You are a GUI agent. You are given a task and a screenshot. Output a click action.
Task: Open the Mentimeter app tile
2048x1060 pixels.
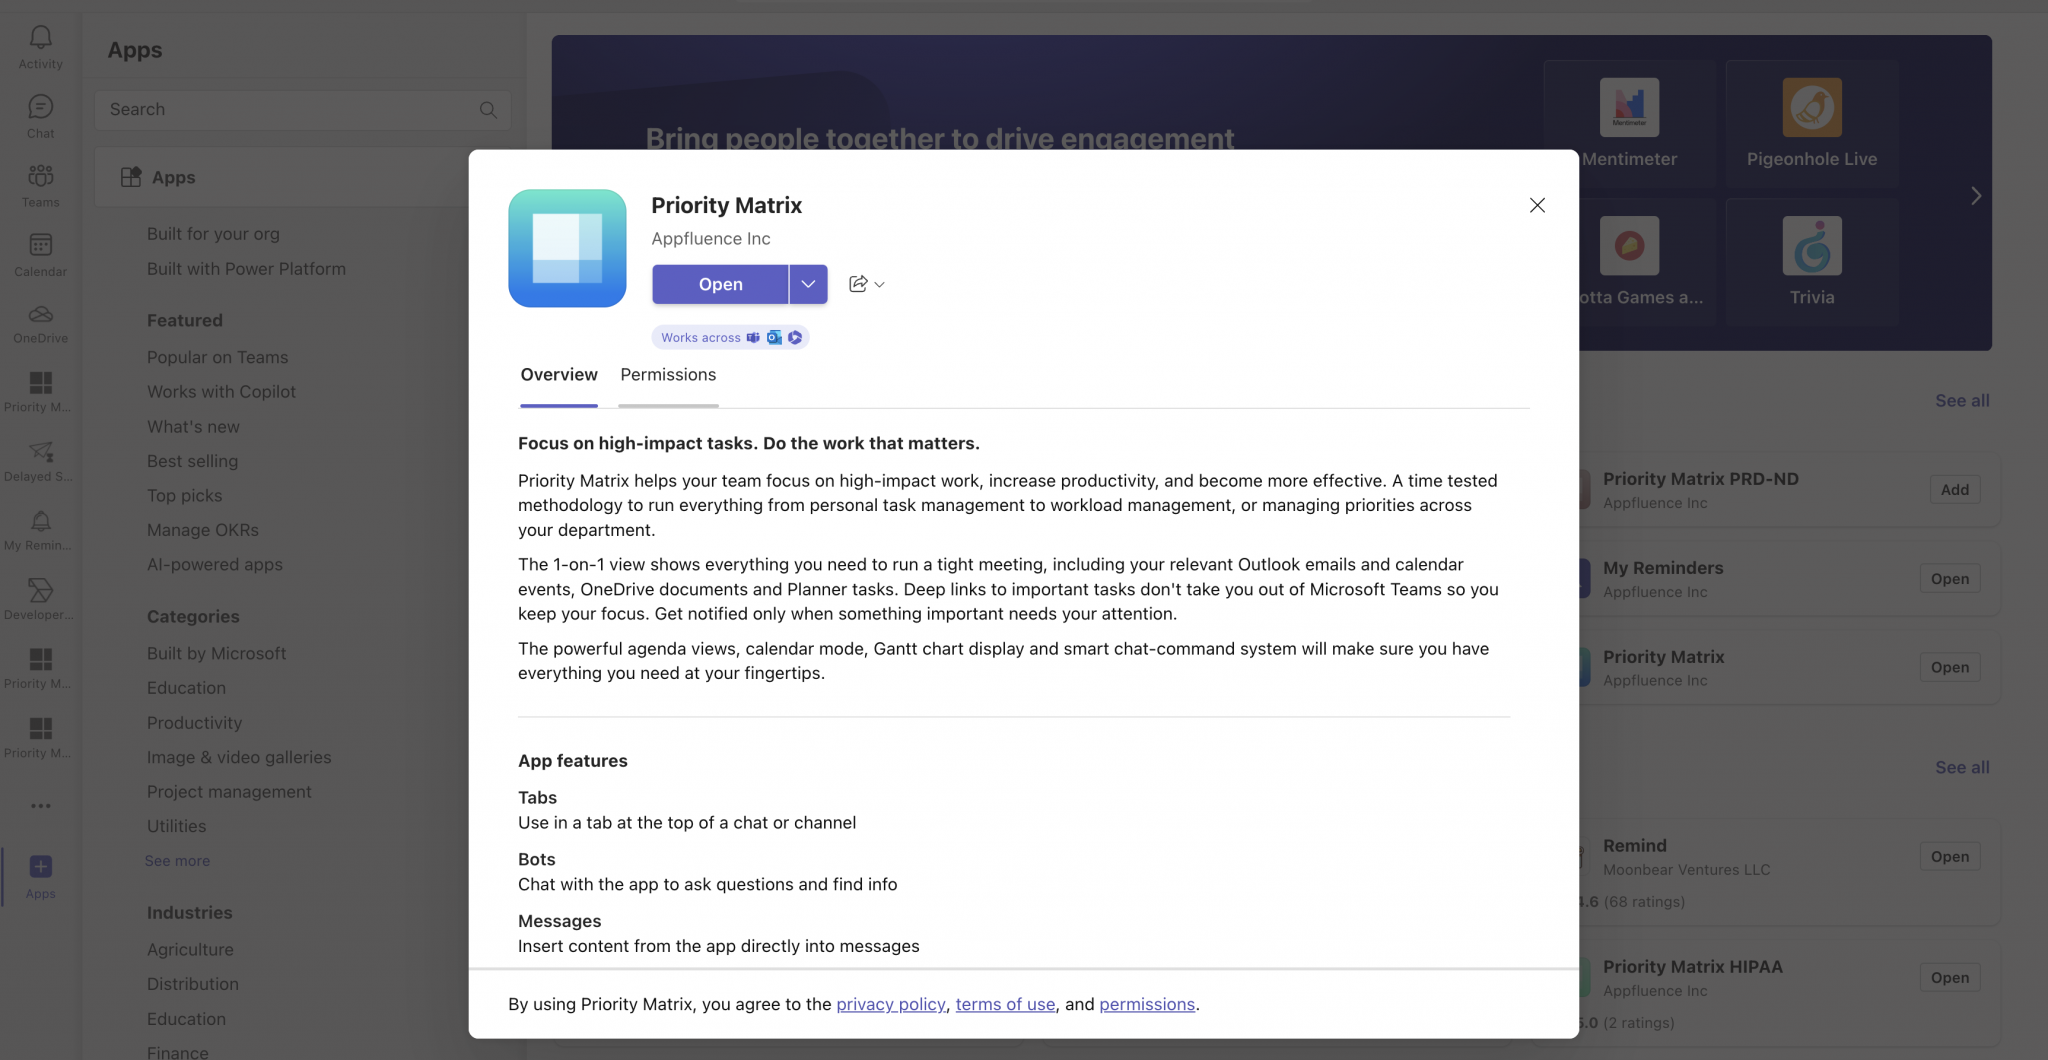coord(1630,120)
